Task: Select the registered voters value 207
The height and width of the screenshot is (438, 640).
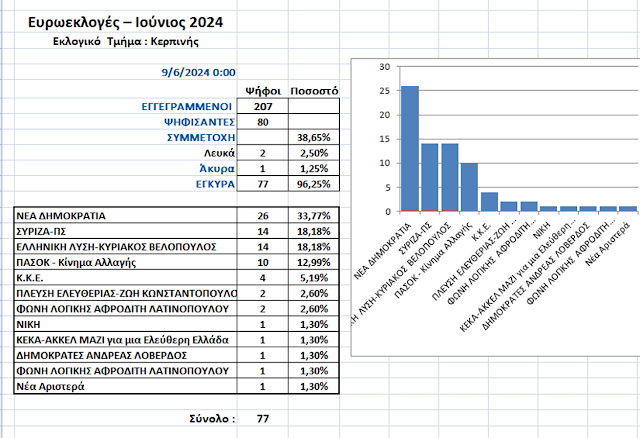Action: click(263, 107)
